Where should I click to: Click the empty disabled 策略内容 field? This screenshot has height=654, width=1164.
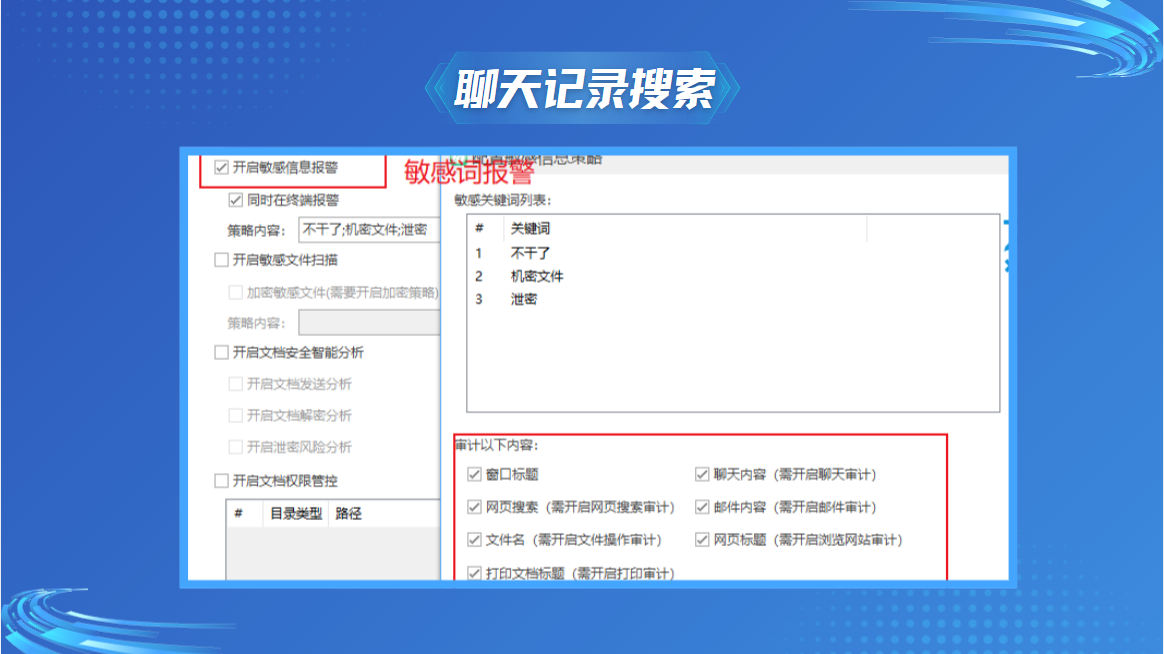369,323
